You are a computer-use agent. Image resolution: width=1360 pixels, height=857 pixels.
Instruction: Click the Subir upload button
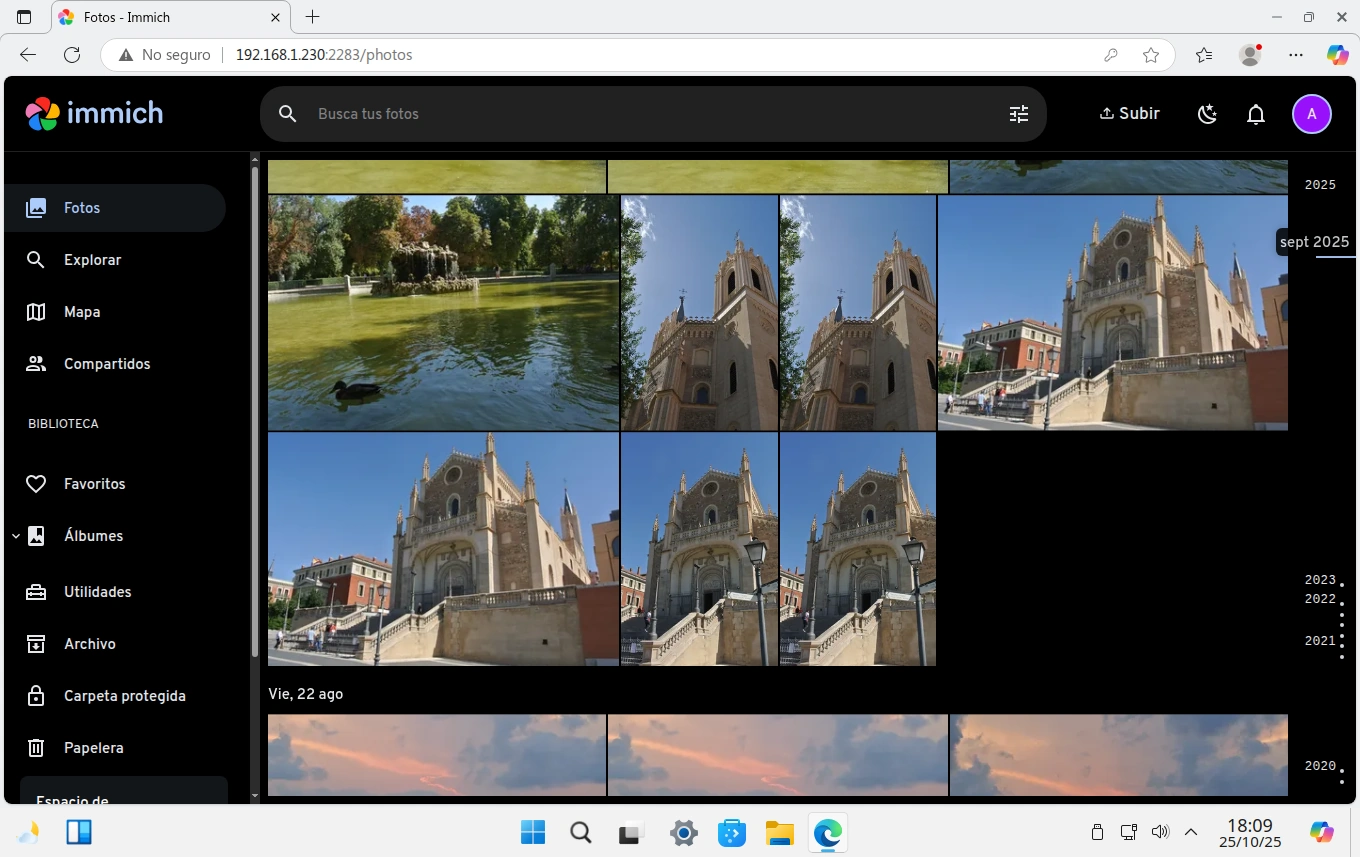[x=1129, y=114]
